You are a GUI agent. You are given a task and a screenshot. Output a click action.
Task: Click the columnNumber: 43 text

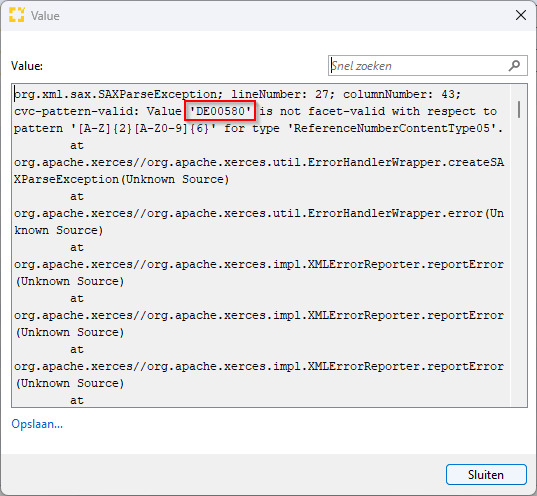tap(402, 94)
